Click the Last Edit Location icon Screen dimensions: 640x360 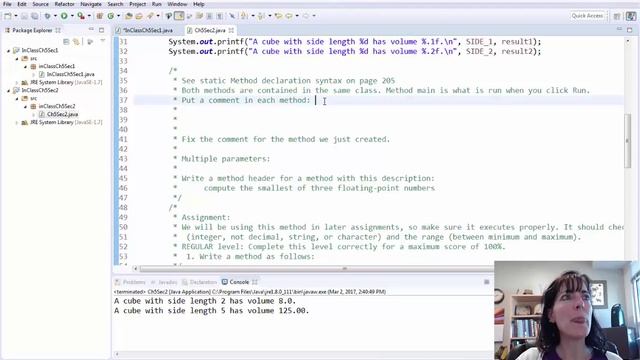278,16
